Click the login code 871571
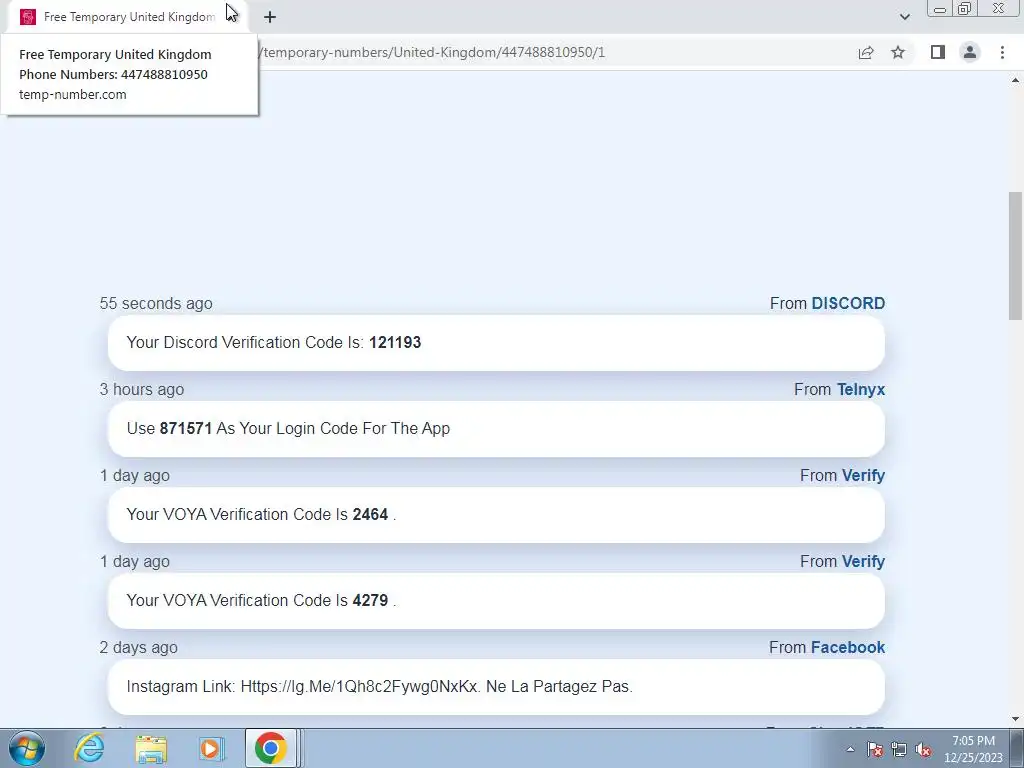The width and height of the screenshot is (1024, 768). 185,429
